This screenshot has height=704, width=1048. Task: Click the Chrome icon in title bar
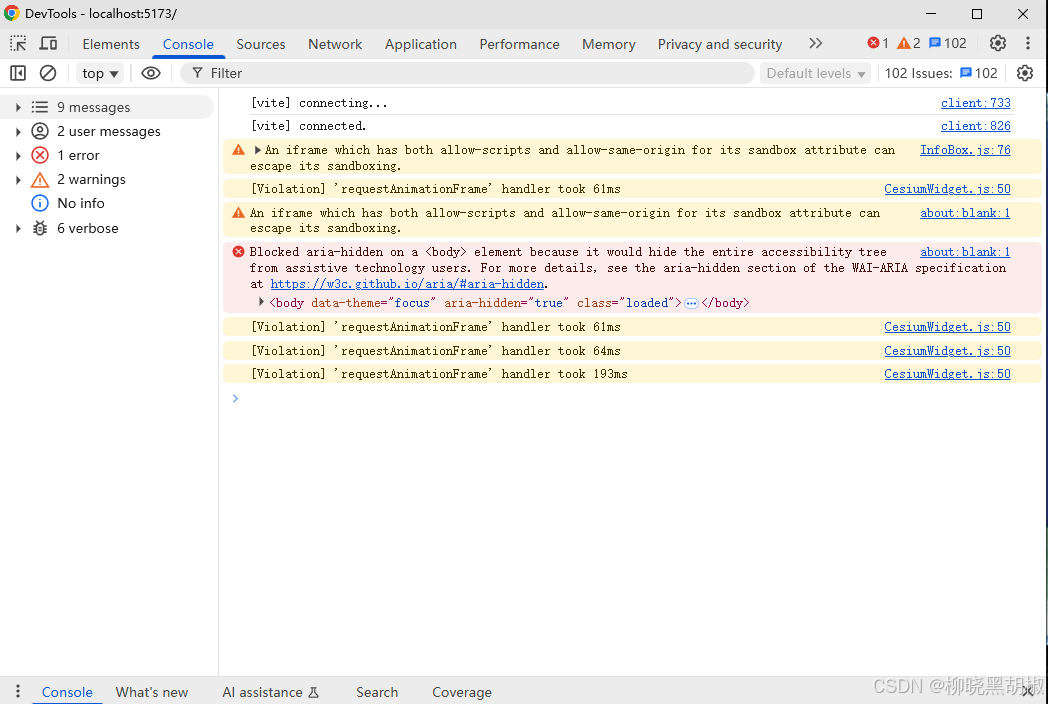click(11, 13)
